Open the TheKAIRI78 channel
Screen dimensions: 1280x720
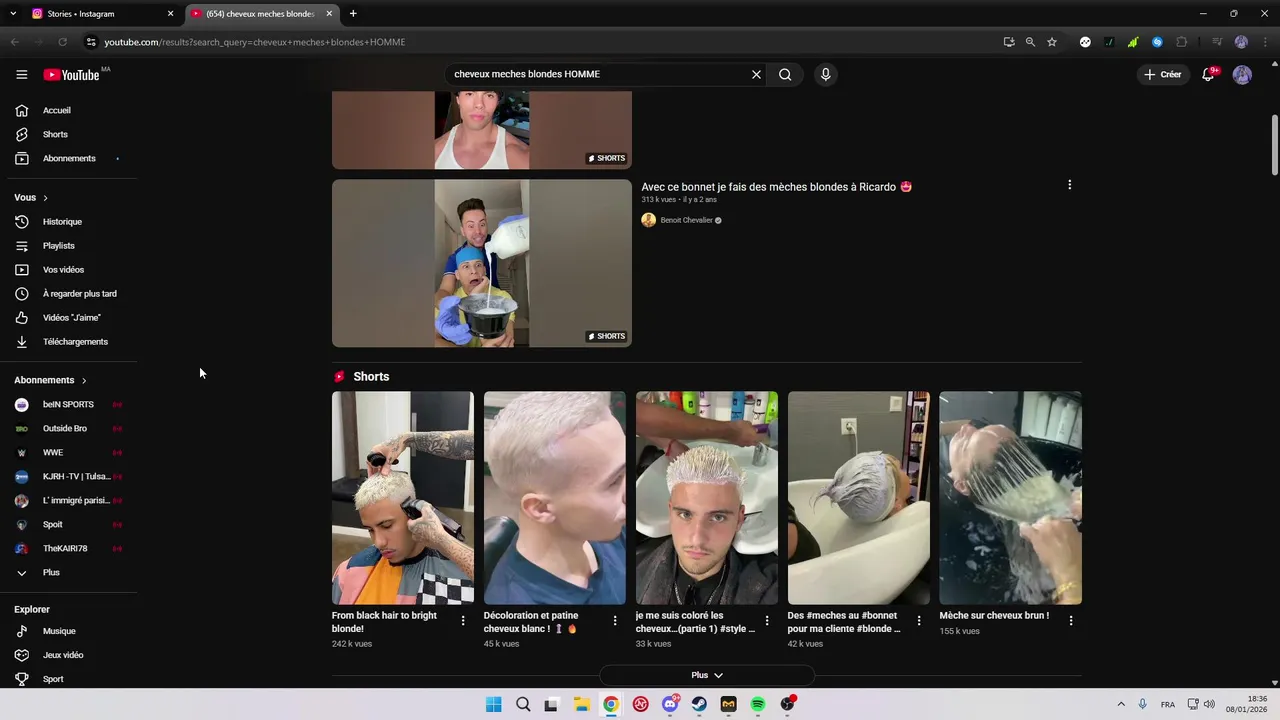68,548
